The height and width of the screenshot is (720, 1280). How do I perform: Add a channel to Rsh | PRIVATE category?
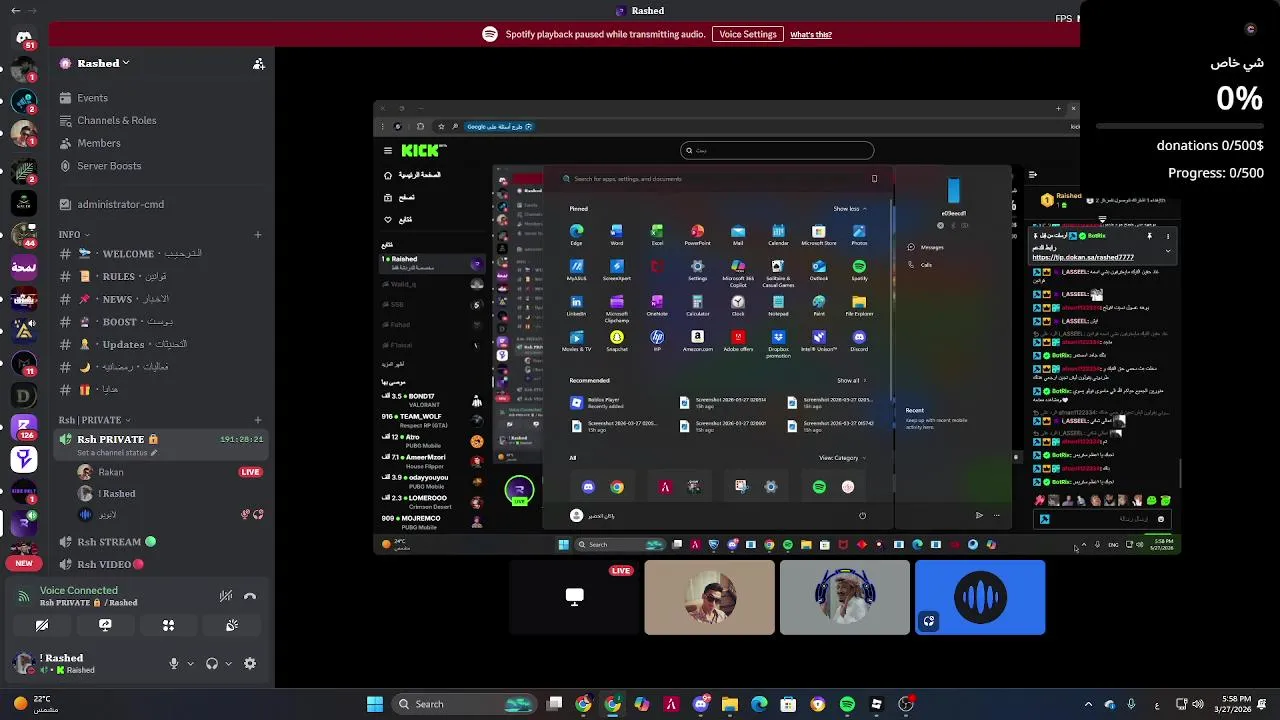click(257, 420)
